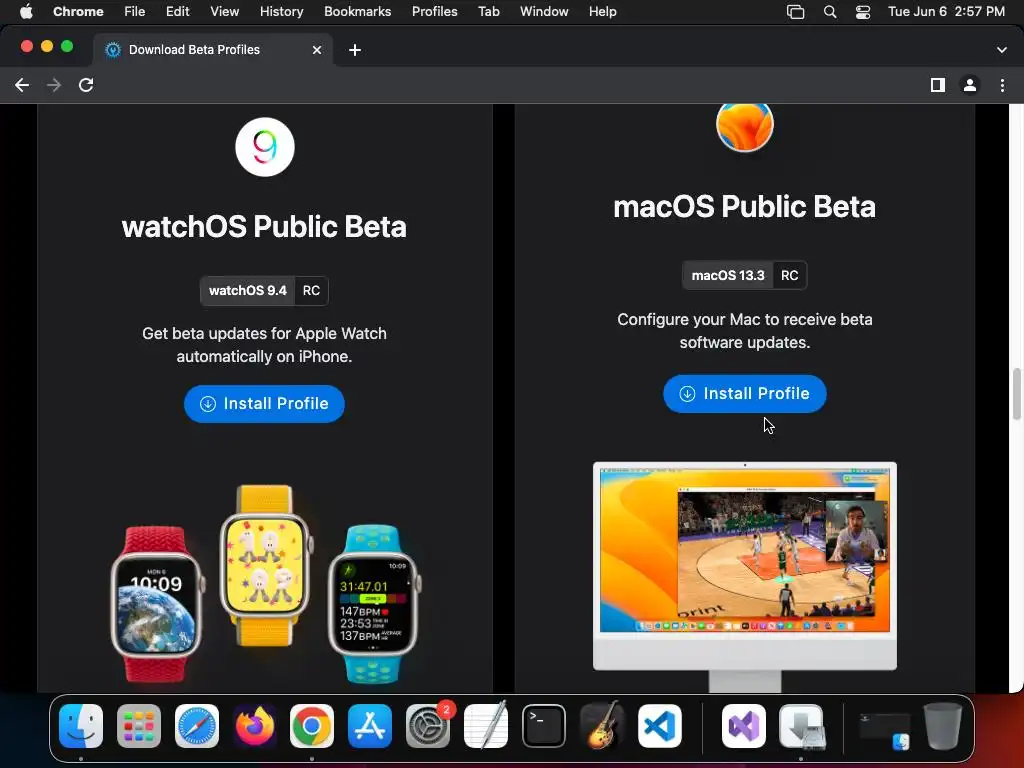Open the Bookmarks menu
The image size is (1024, 768).
[x=357, y=12]
